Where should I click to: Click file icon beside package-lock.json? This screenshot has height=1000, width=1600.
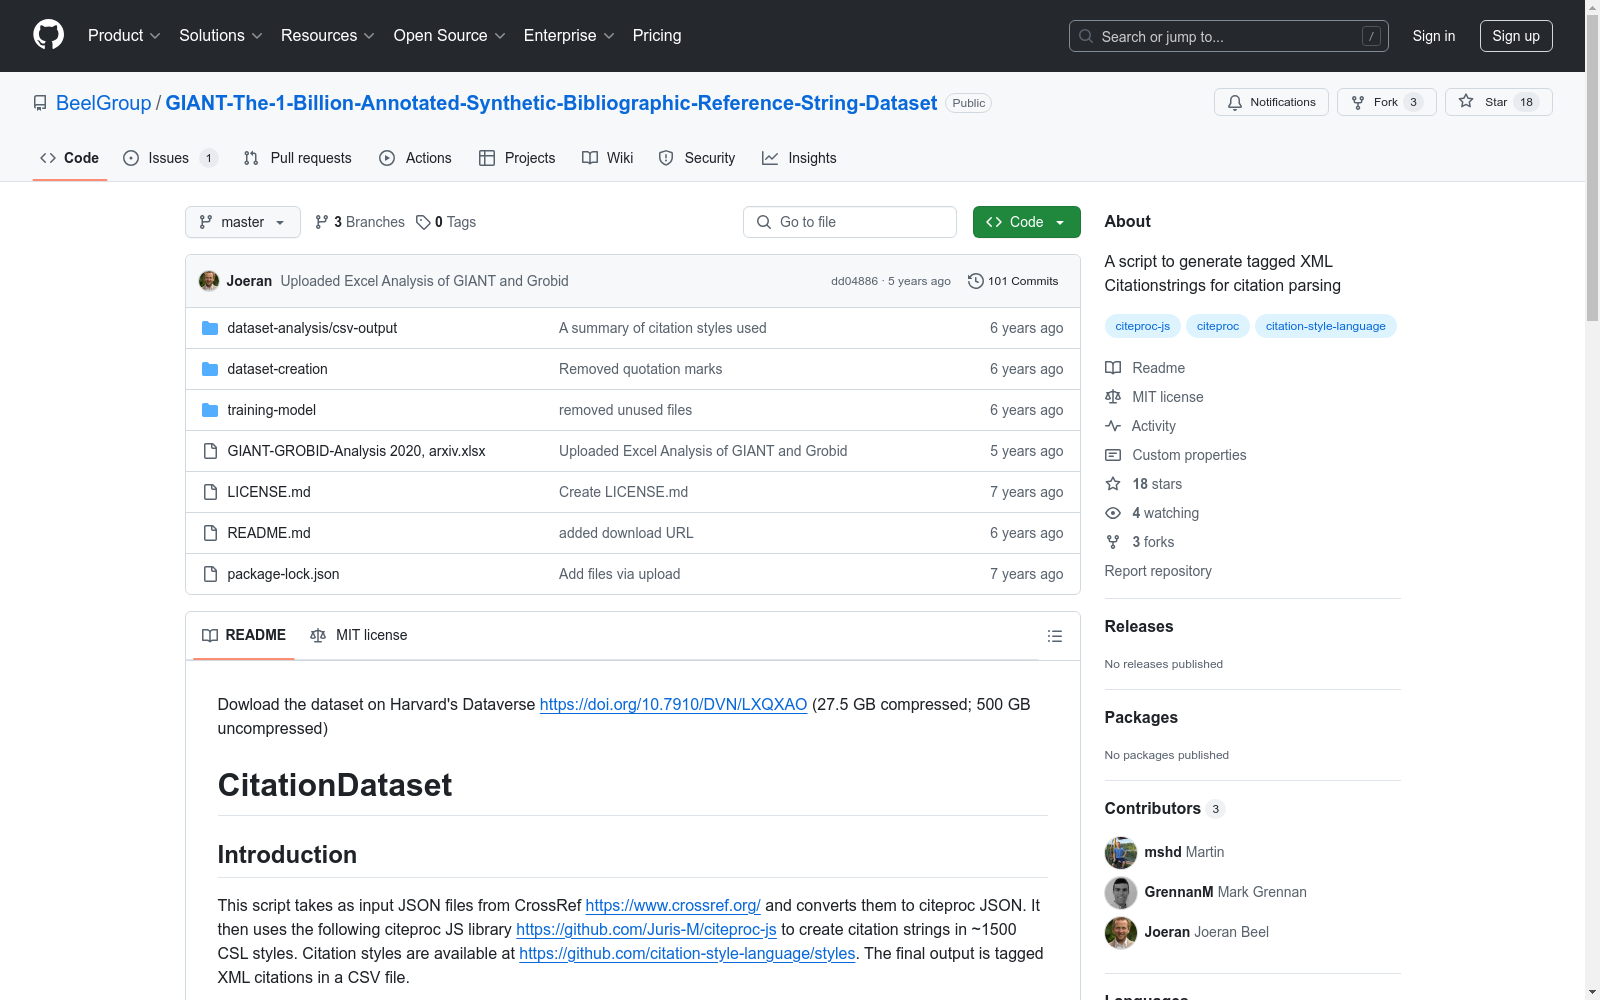(210, 574)
